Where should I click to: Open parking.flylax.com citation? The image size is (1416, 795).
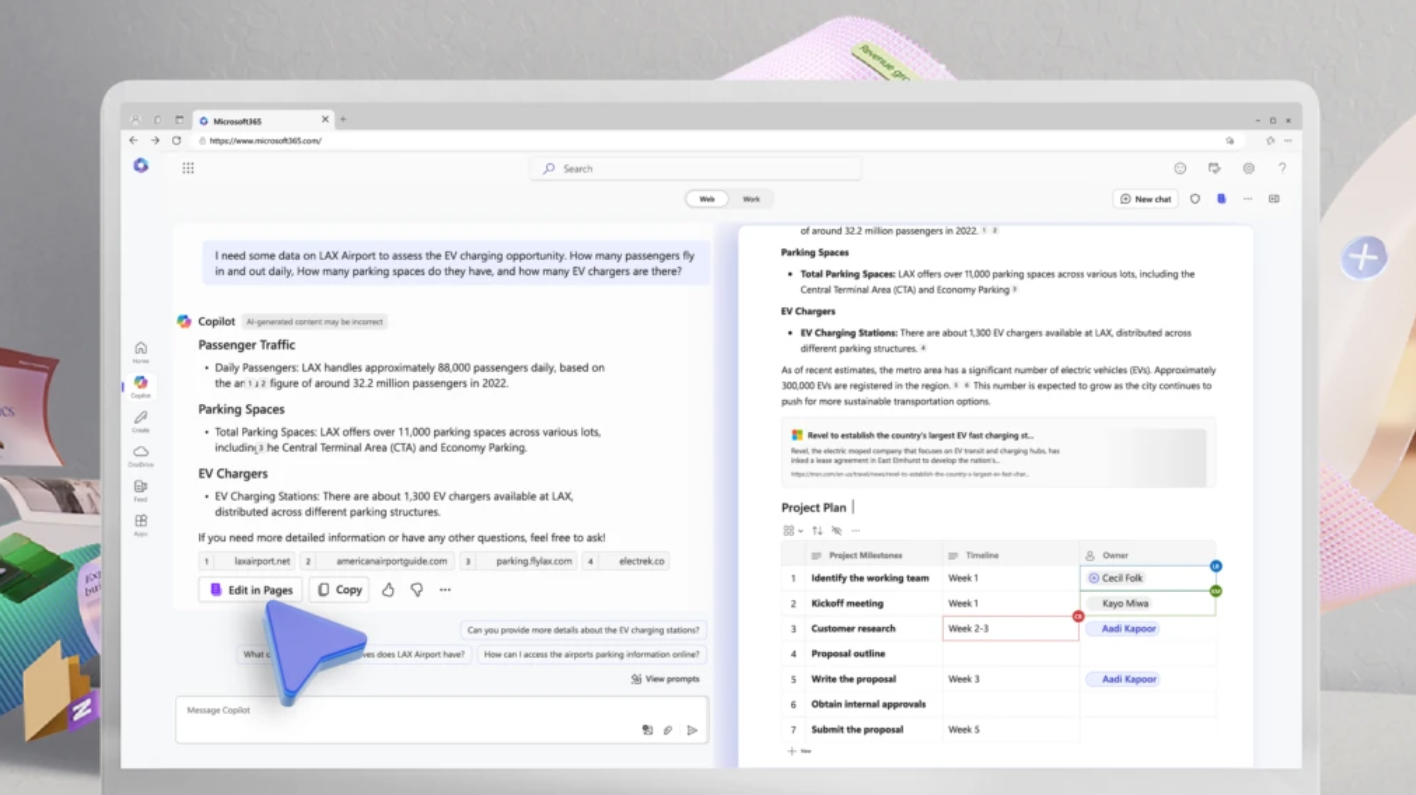click(x=519, y=562)
